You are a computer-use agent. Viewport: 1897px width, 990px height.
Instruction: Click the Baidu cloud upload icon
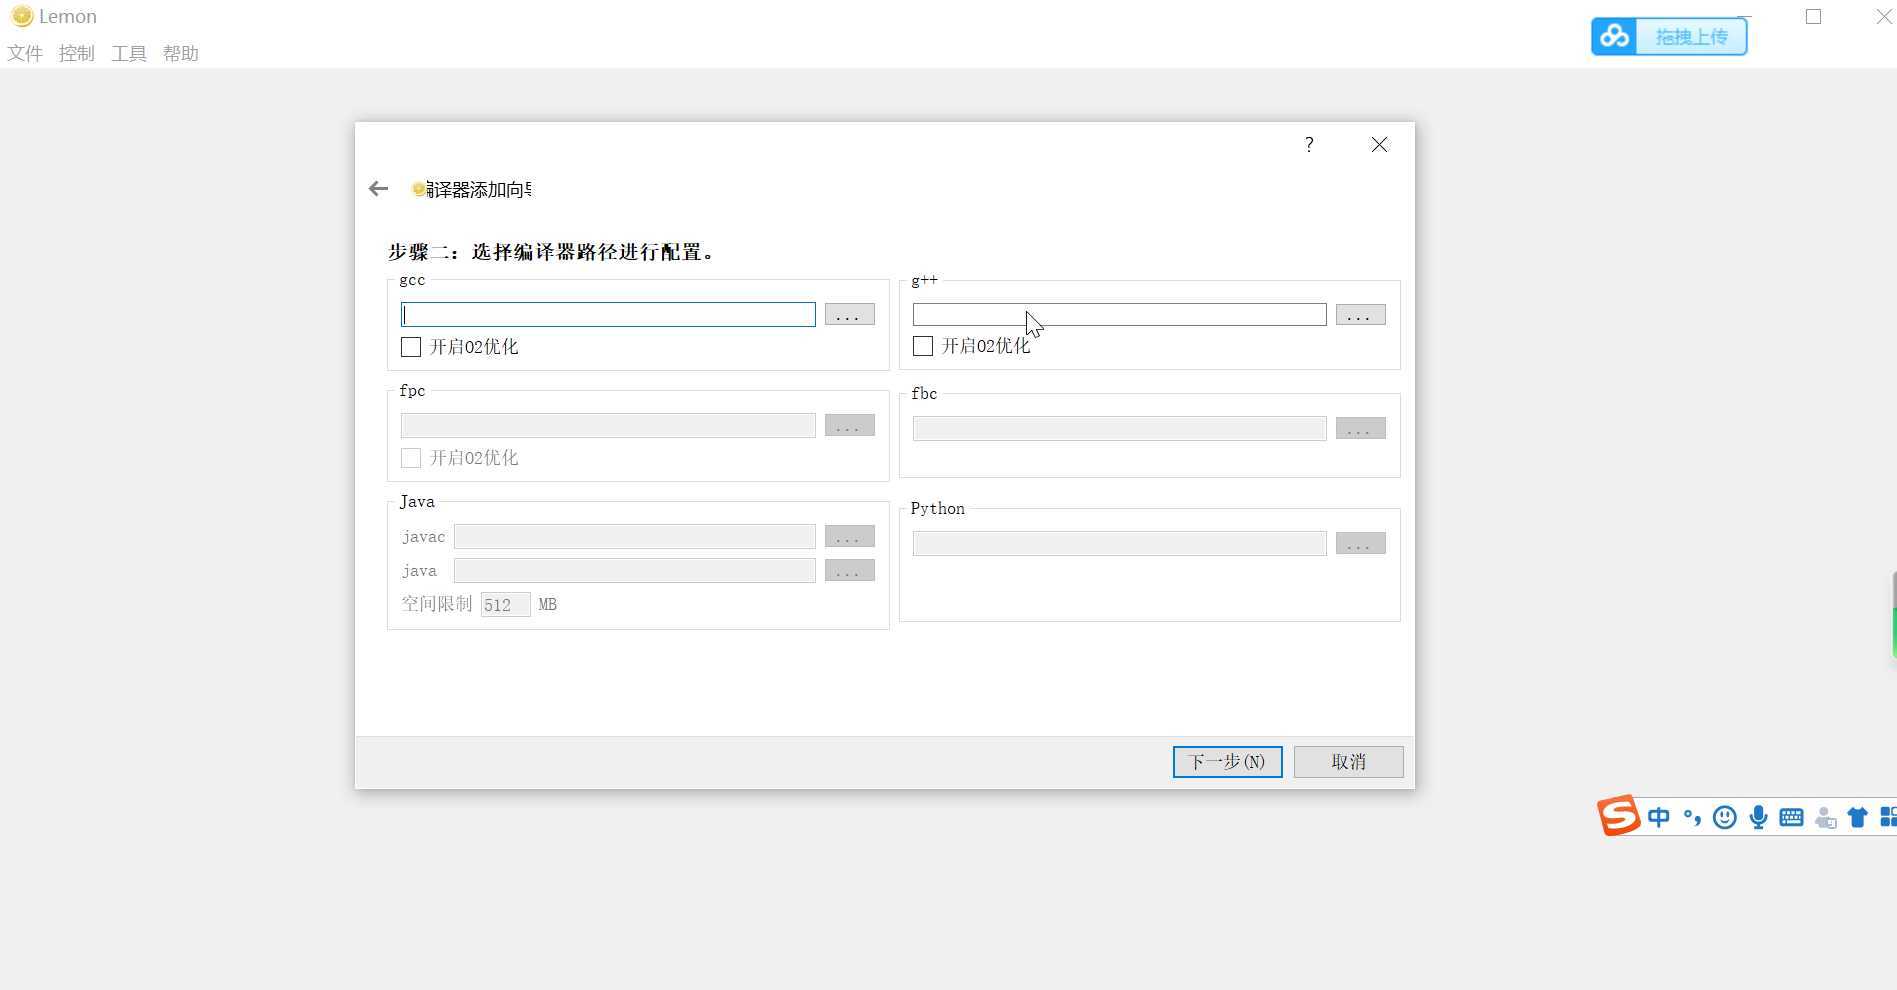1614,37
